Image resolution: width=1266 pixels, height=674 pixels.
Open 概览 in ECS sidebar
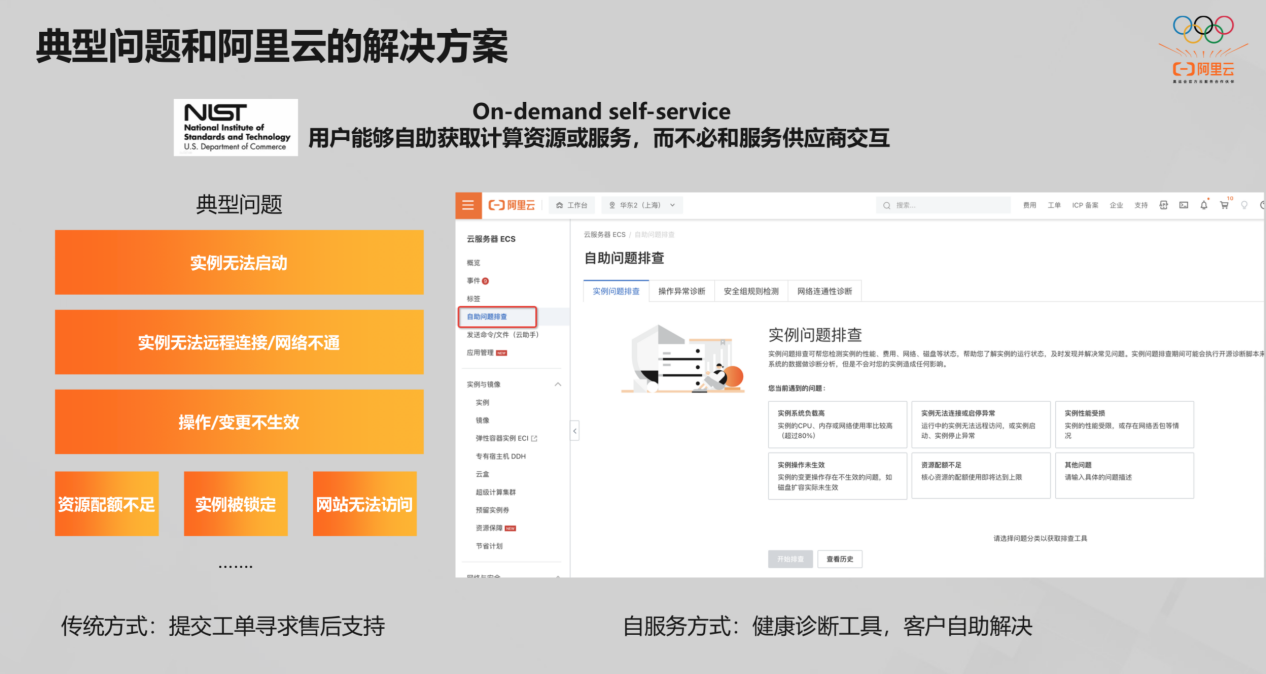474,262
